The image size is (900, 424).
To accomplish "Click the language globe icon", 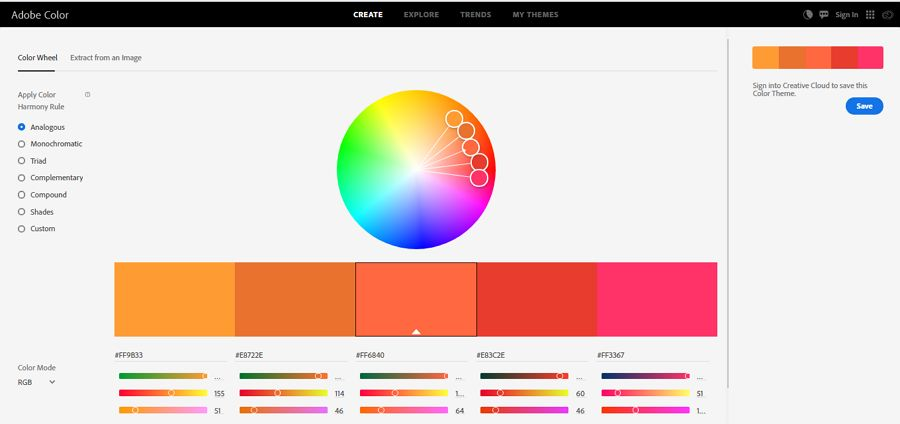I will (808, 15).
